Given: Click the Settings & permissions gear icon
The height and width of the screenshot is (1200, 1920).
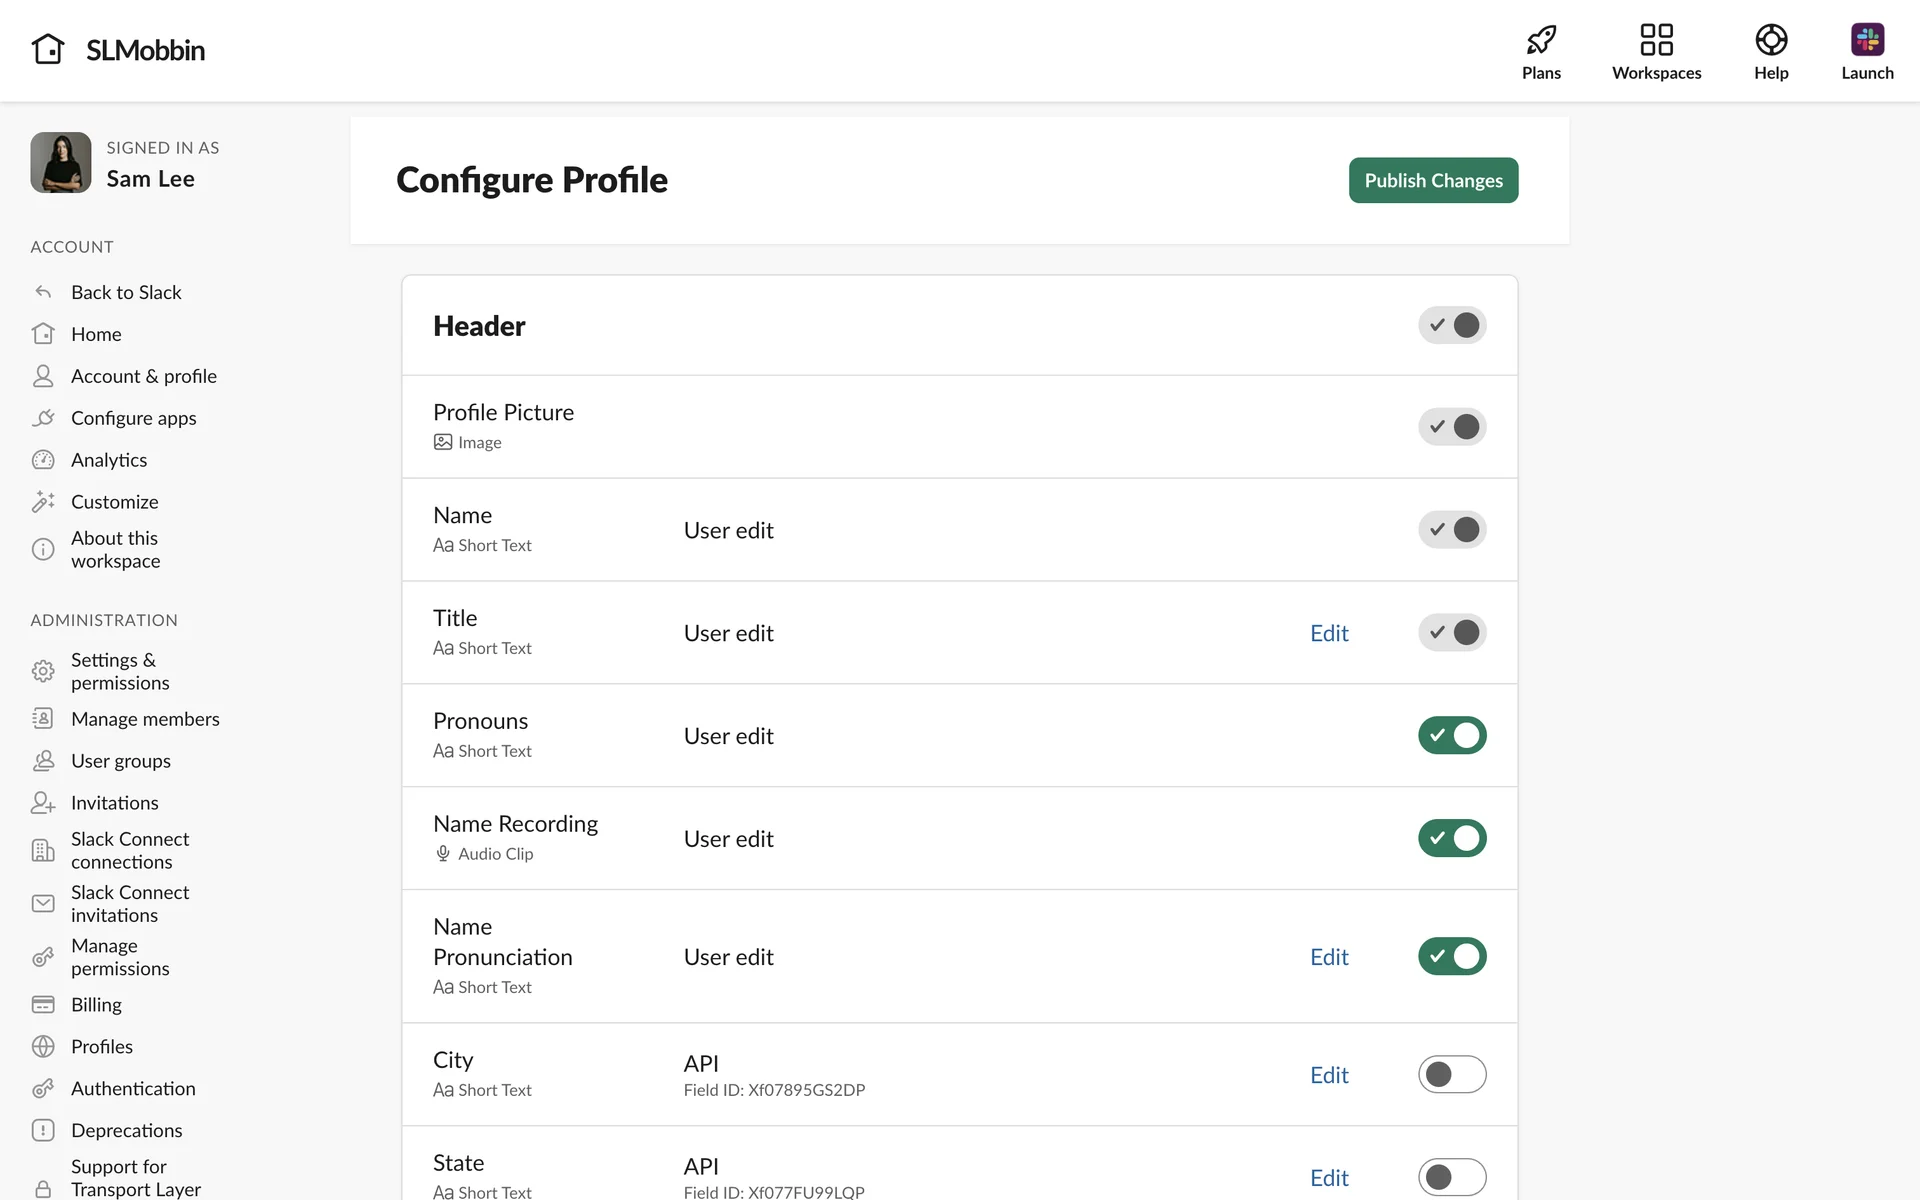Looking at the screenshot, I should pos(43,671).
